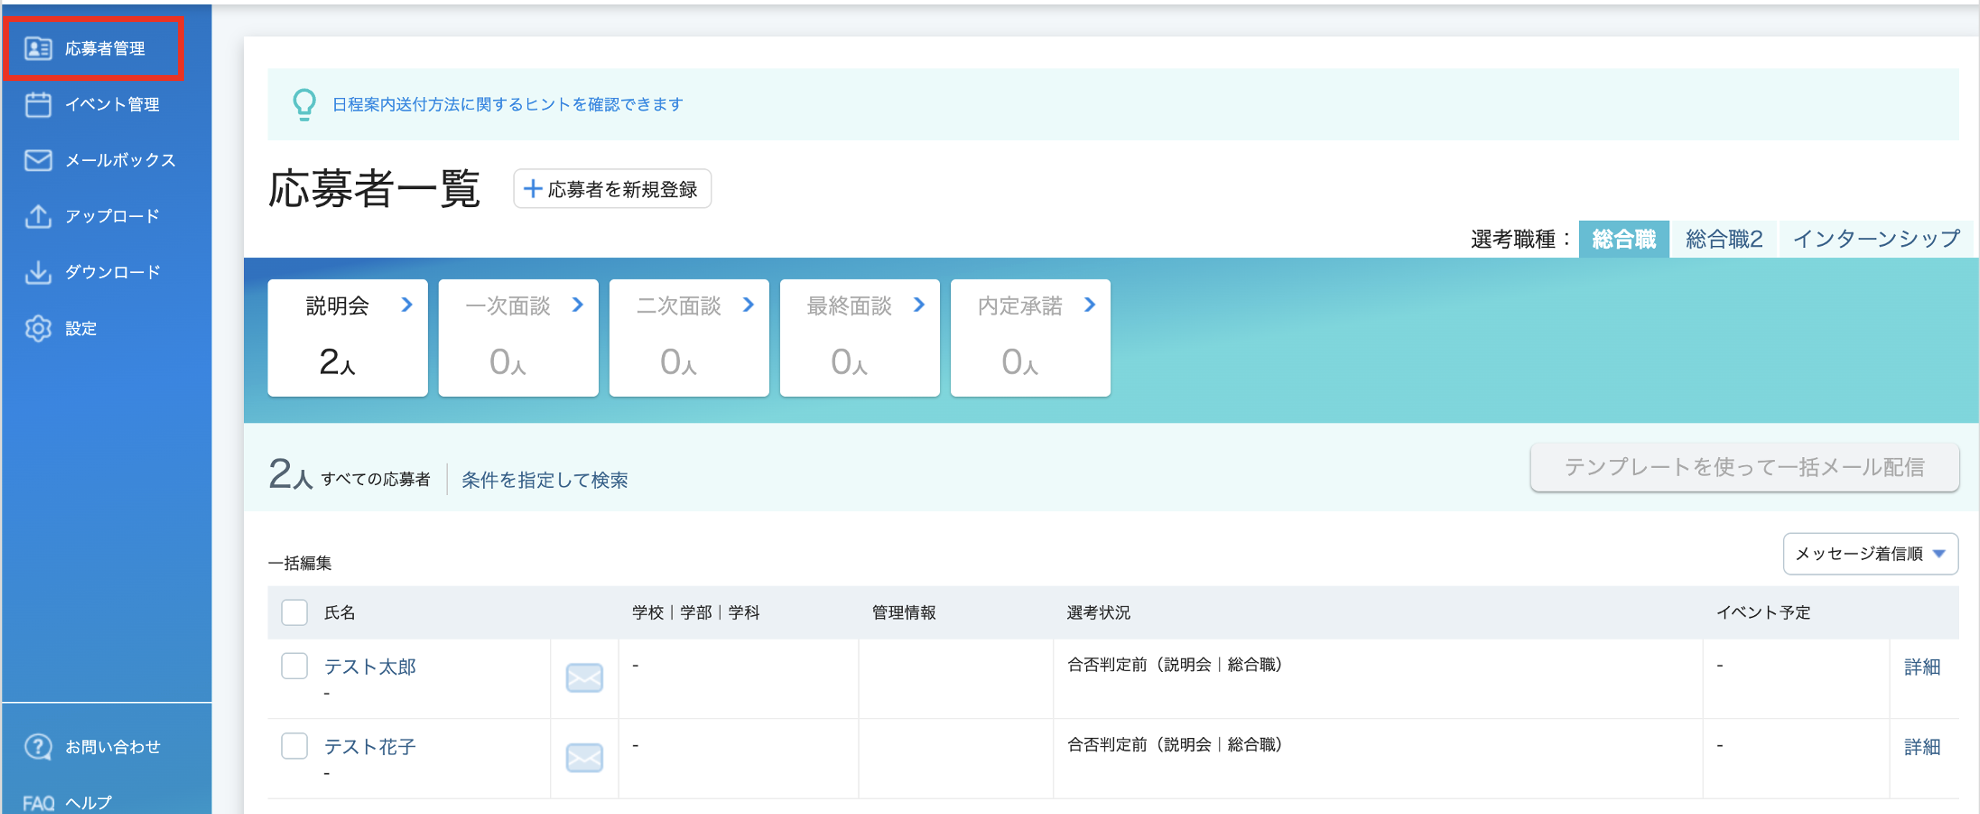Click the applicant card icon beside 応募者管理
Viewport: 1980px width, 814px height.
(x=38, y=48)
